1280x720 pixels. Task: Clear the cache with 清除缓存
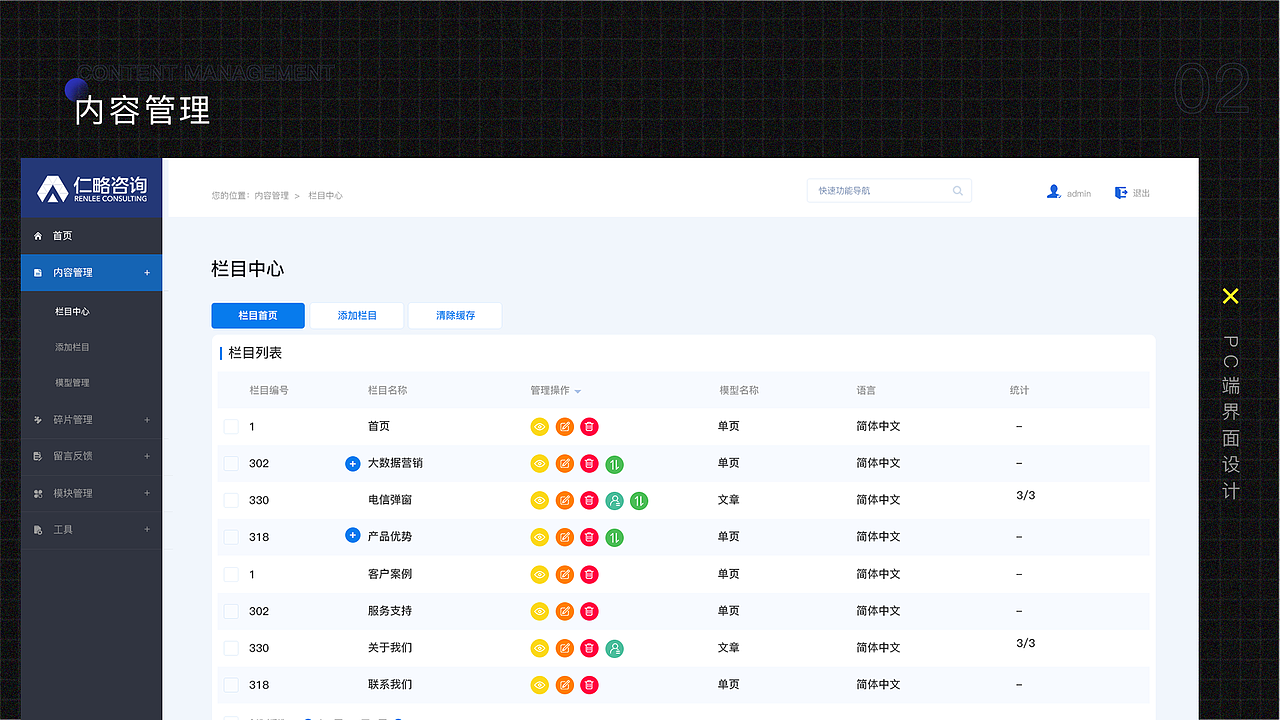coord(455,316)
